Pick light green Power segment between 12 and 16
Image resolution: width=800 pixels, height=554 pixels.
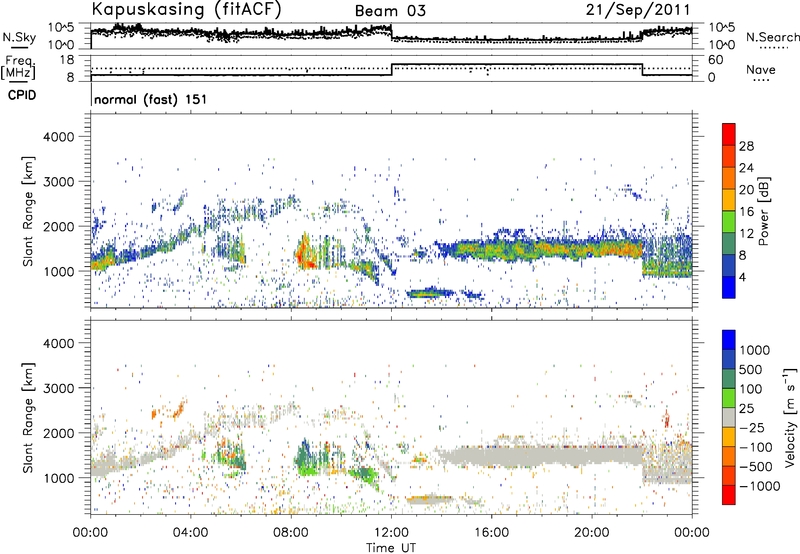pyautogui.click(x=729, y=222)
